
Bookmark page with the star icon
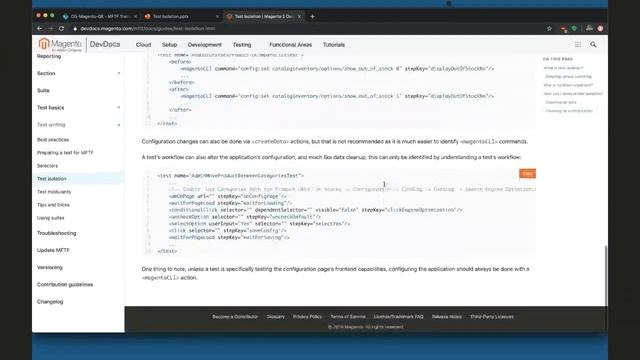point(549,29)
